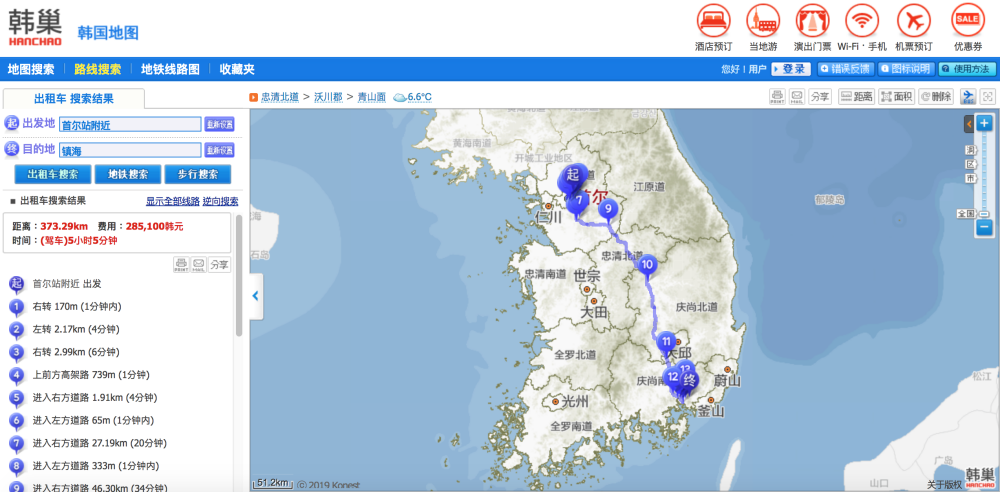Select the distance measuring tool (距离)
This screenshot has width=1000, height=492.
point(857,97)
